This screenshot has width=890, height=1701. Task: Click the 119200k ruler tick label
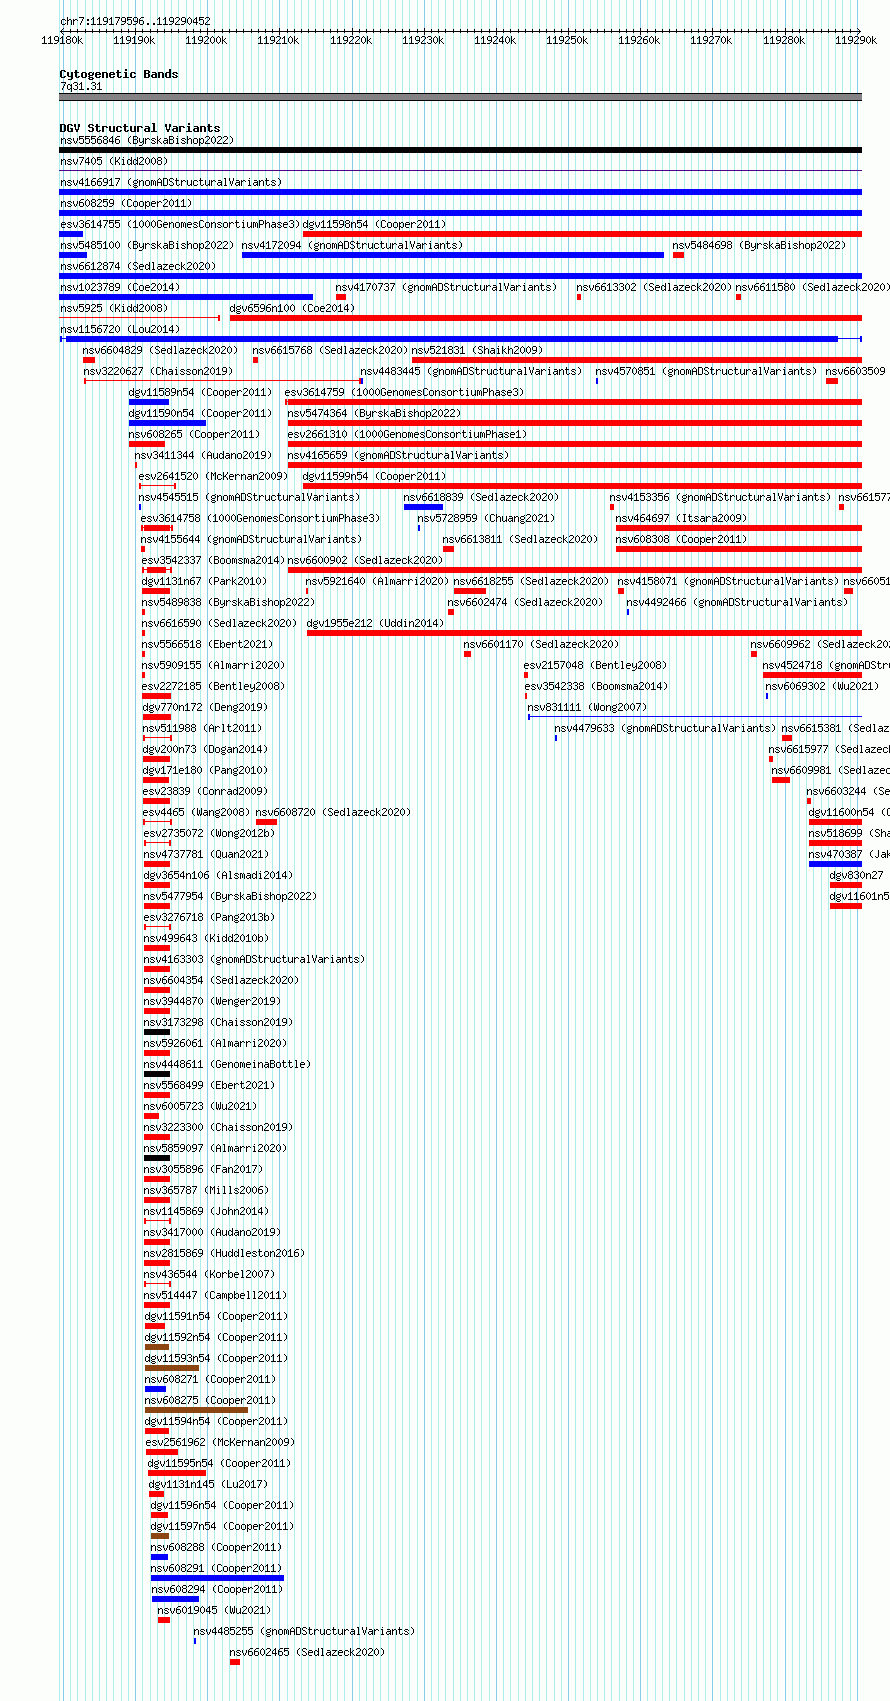[206, 41]
